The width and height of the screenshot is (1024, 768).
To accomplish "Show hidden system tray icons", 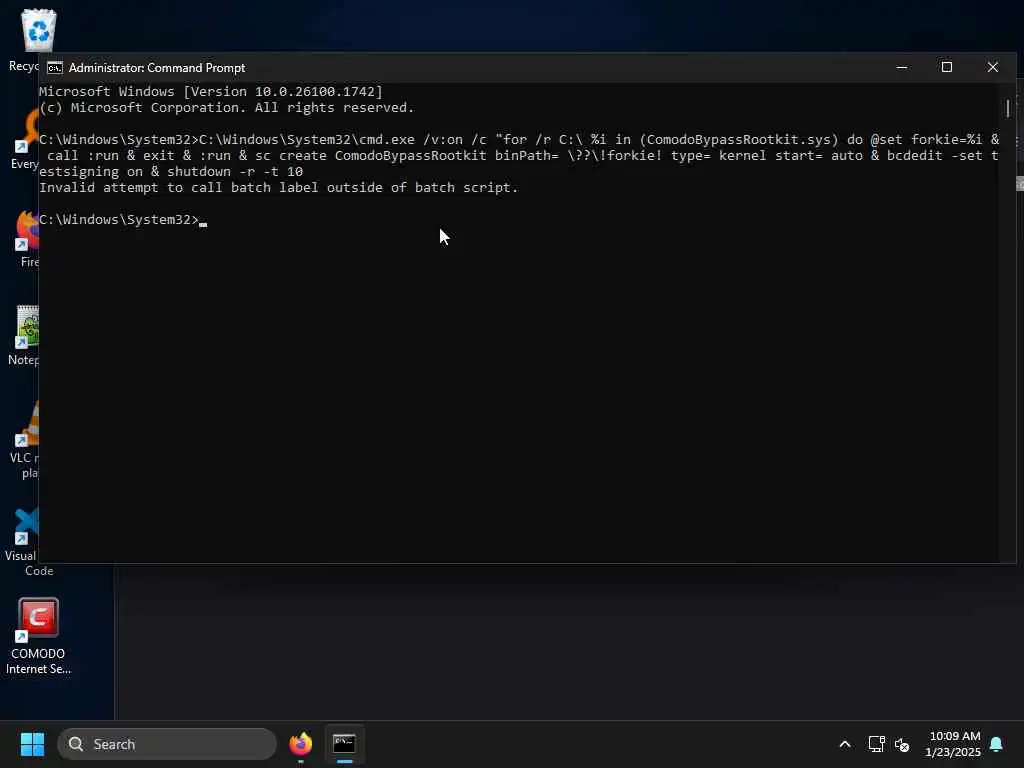I will point(844,744).
